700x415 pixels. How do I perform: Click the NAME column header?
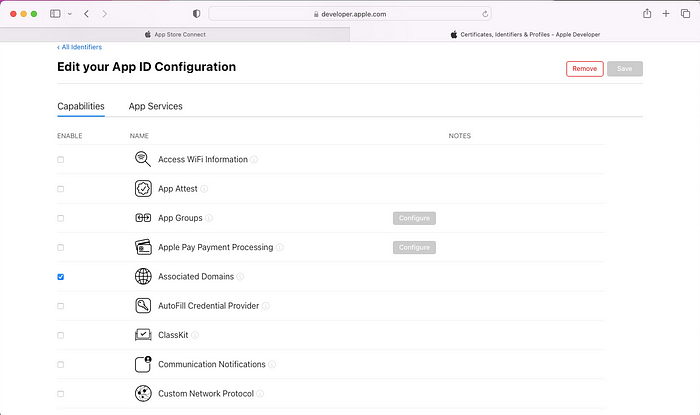point(139,136)
